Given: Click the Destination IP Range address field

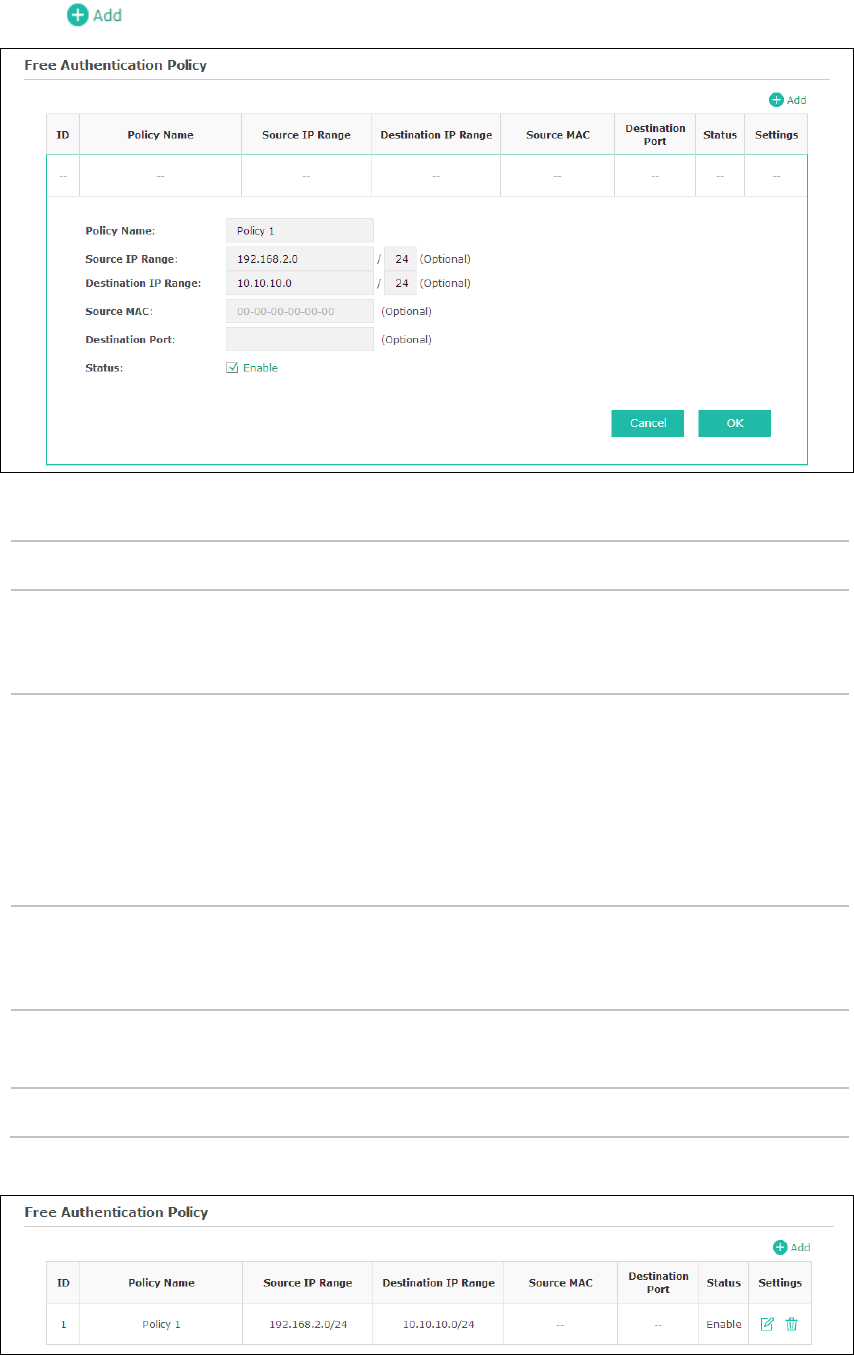Looking at the screenshot, I should point(300,283).
